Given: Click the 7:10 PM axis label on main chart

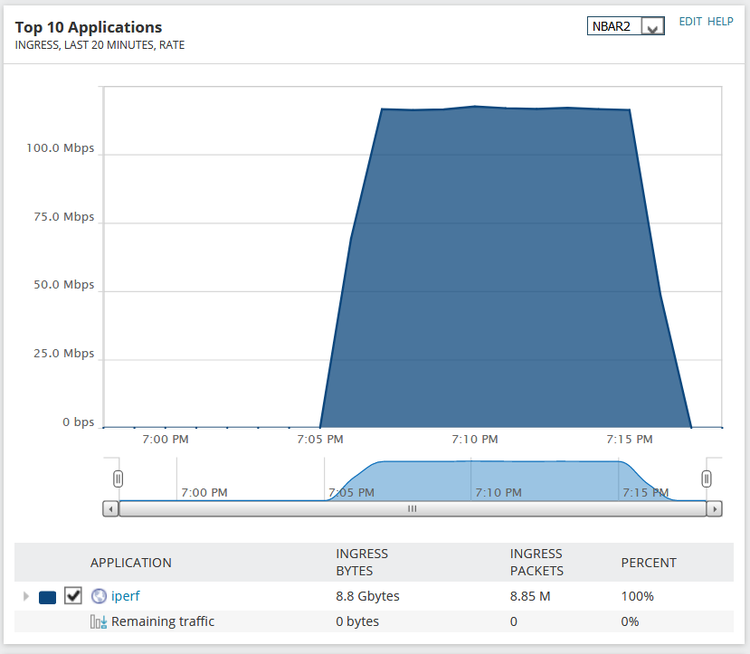Looking at the screenshot, I should tap(474, 439).
